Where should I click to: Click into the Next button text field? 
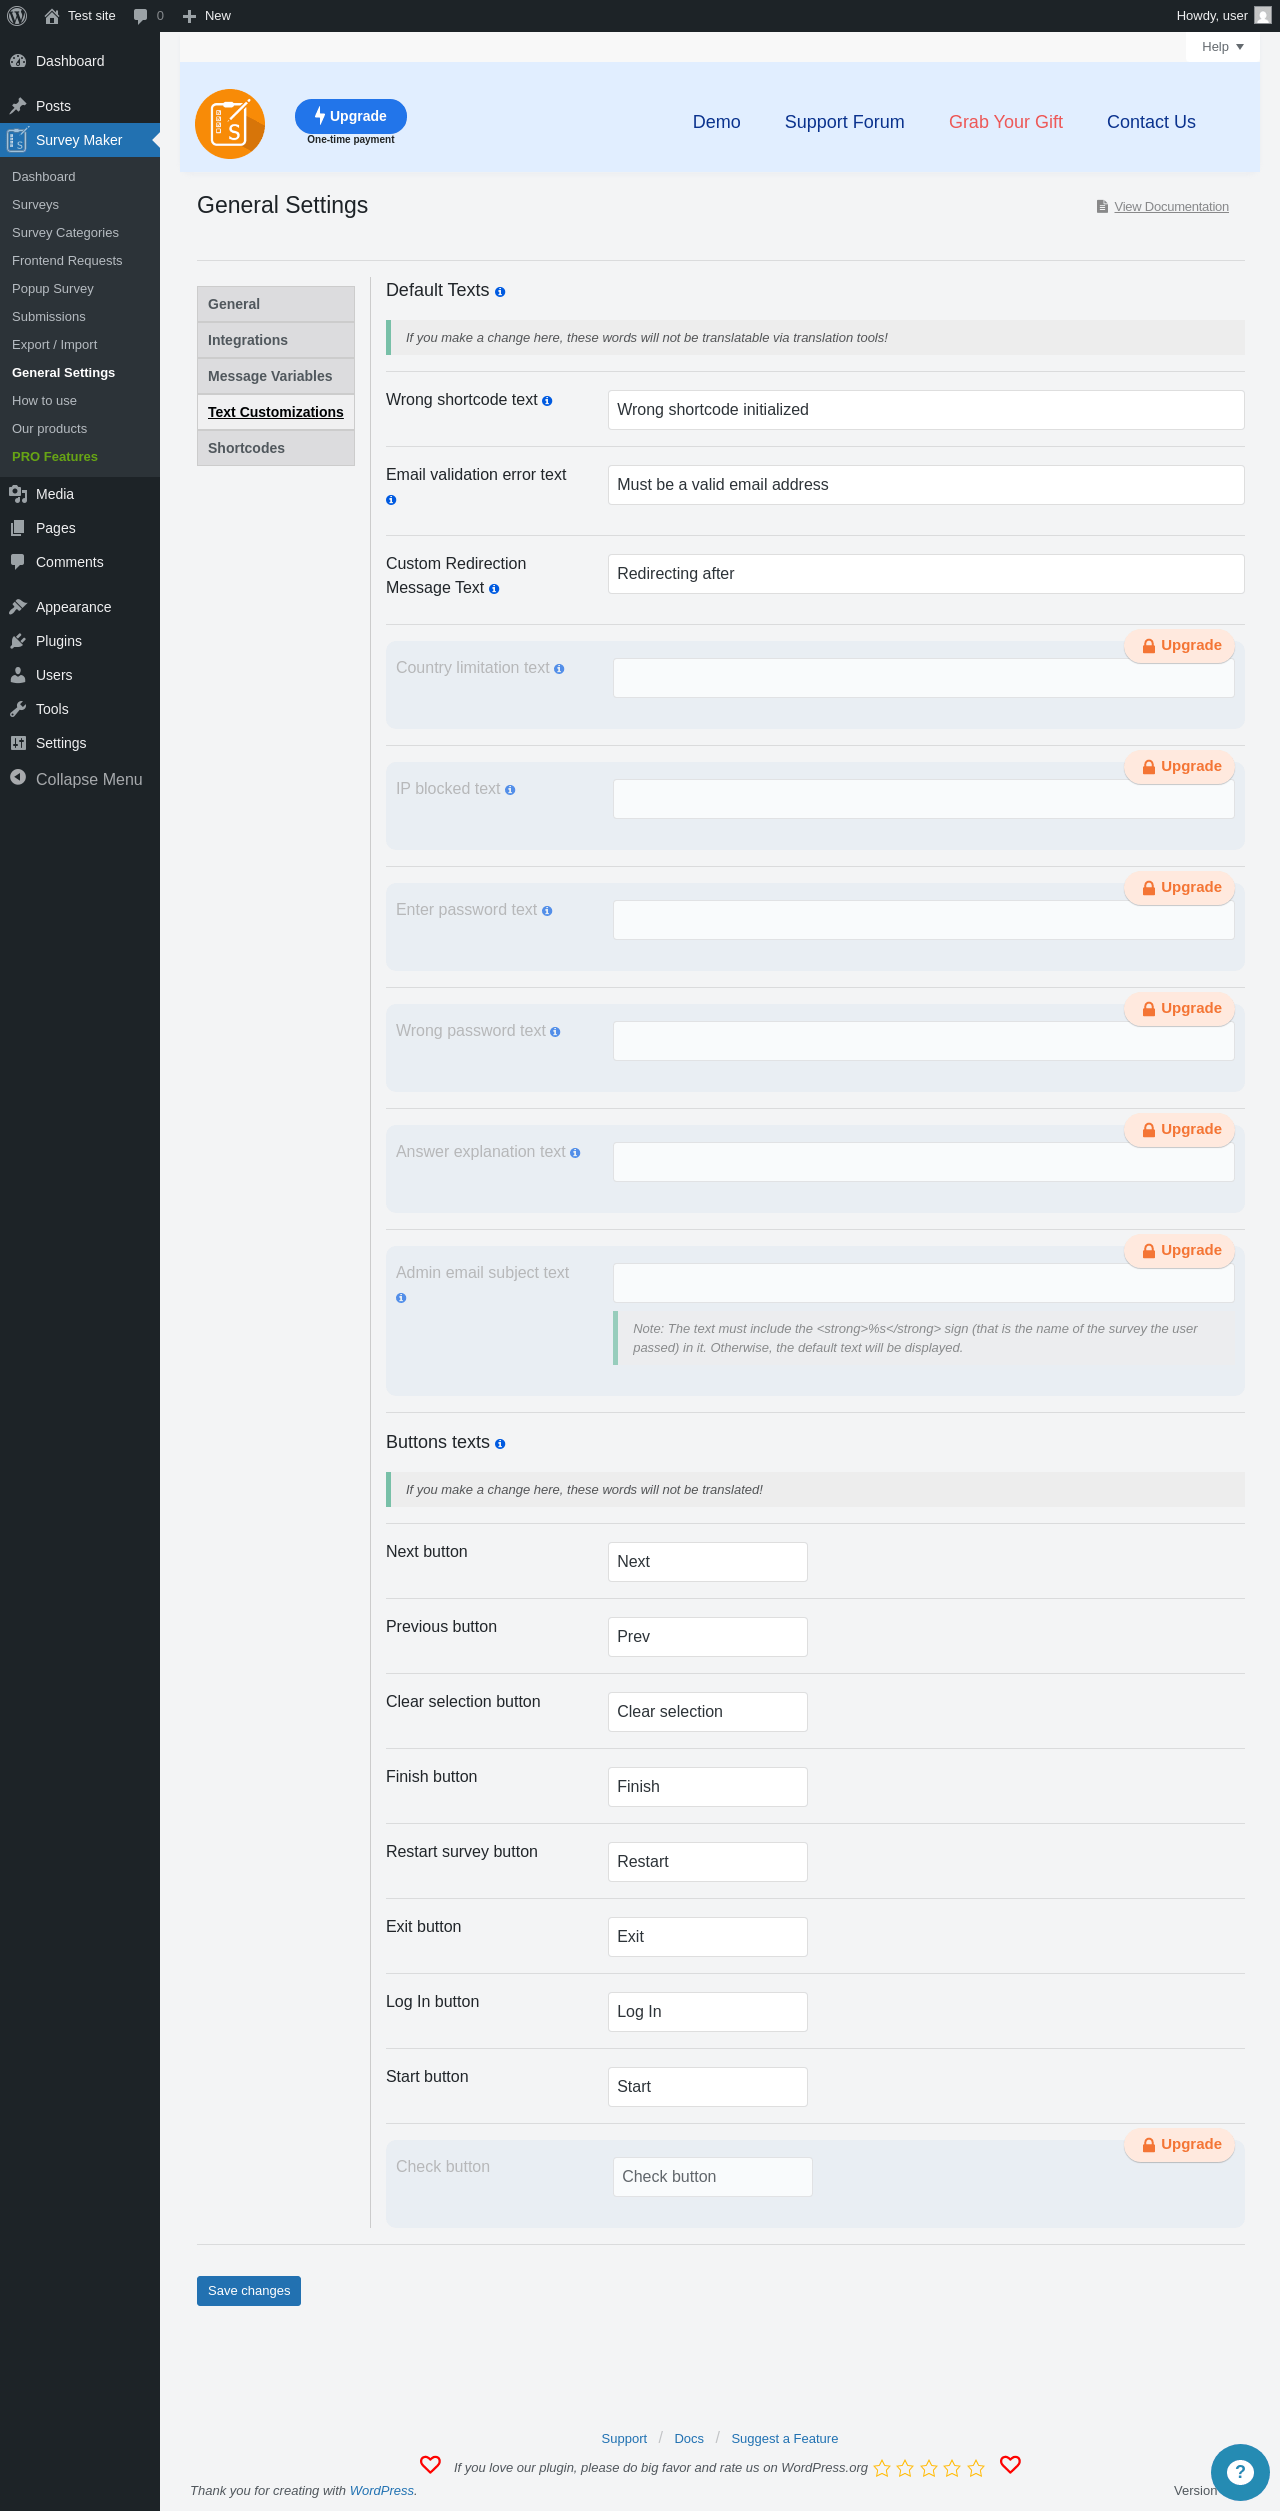708,1562
